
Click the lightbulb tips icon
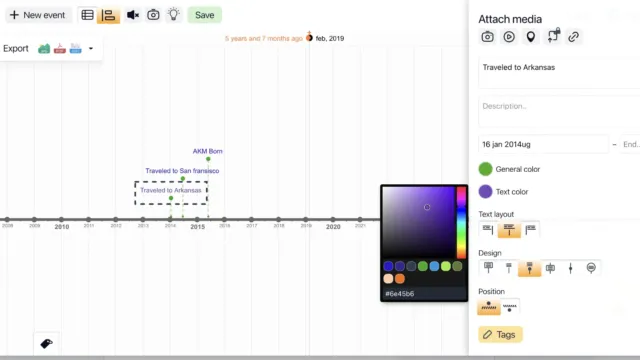[174, 15]
